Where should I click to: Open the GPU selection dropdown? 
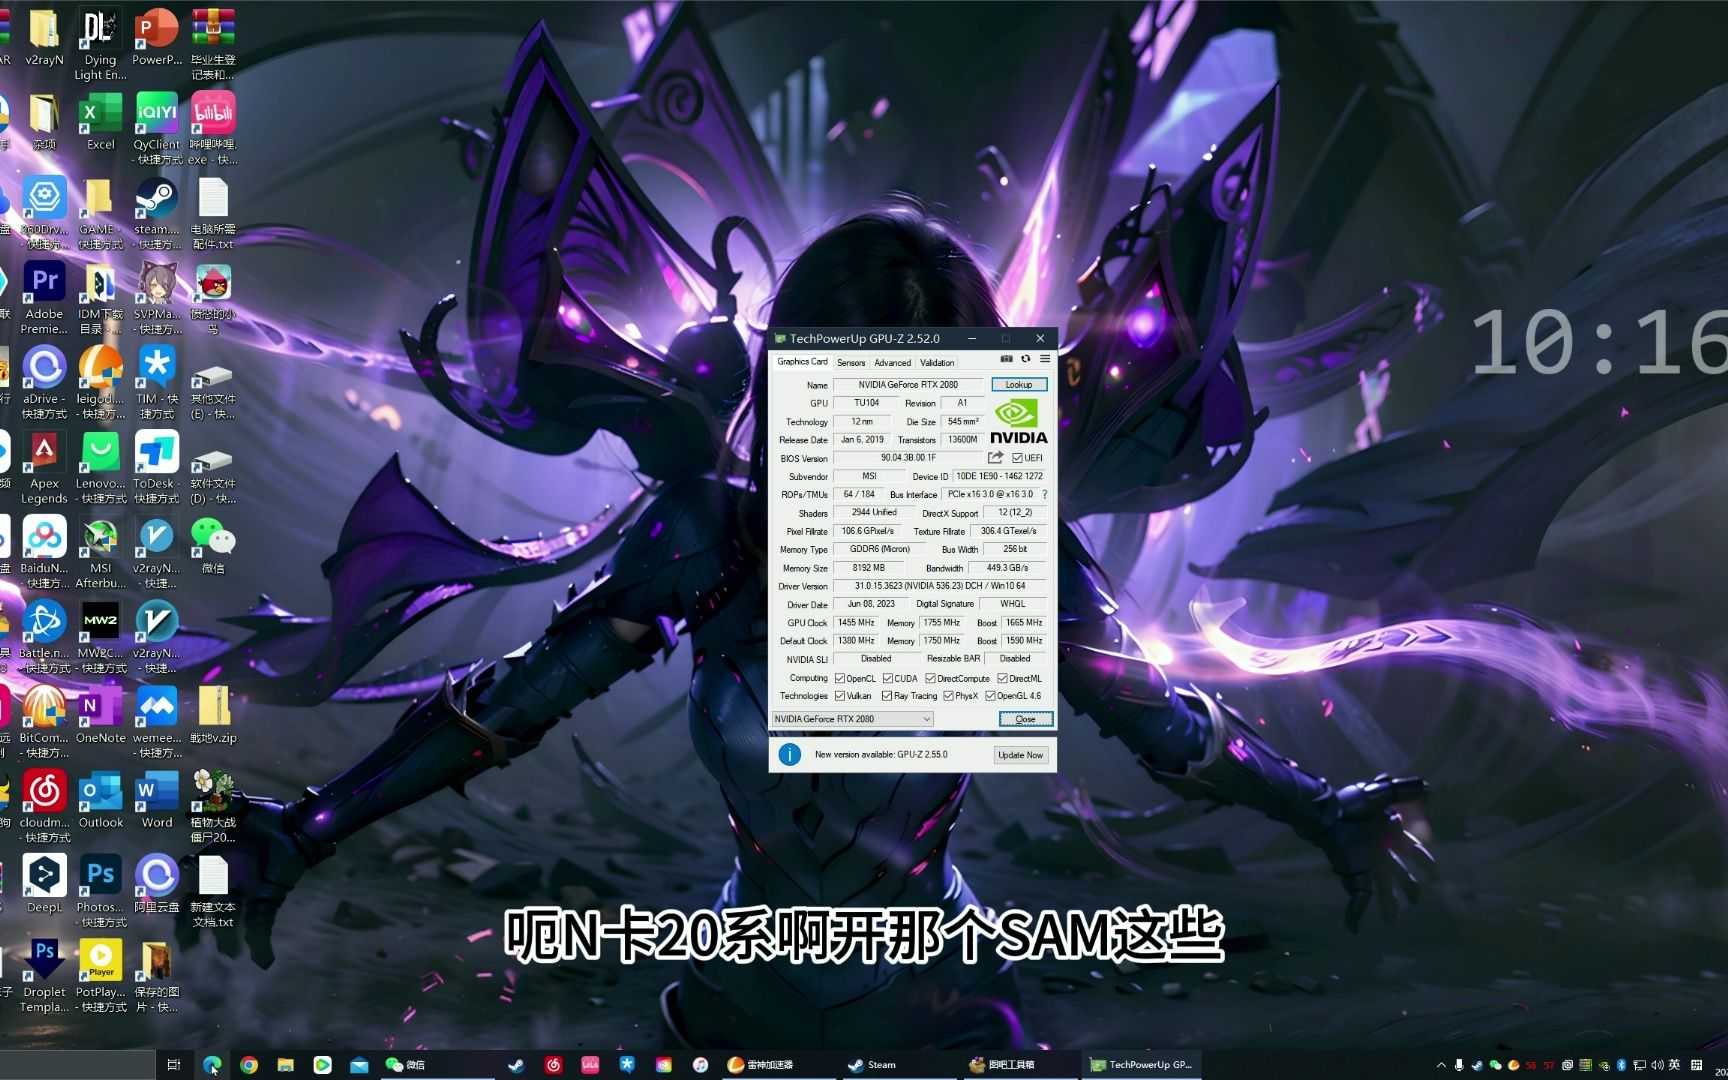[x=853, y=719]
